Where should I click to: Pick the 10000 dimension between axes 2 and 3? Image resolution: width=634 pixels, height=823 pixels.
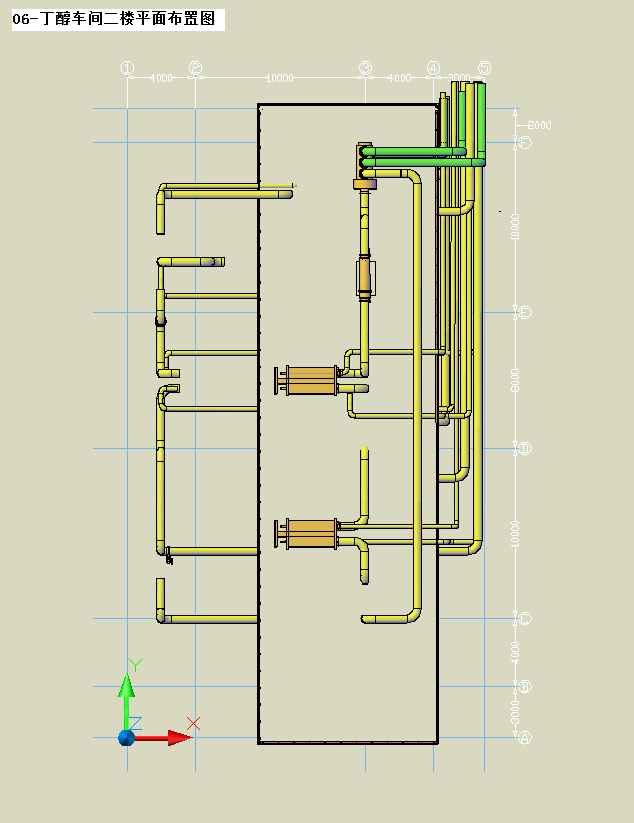(279, 78)
